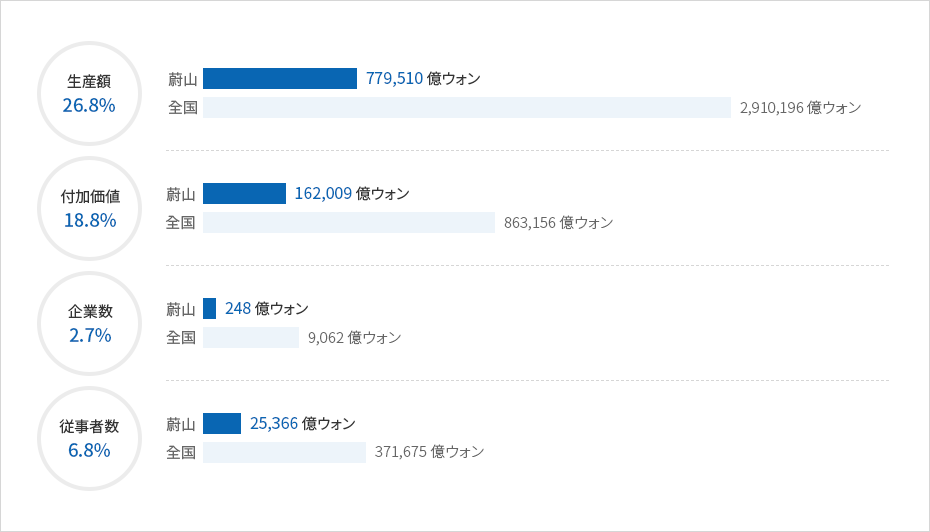This screenshot has width=930, height=532.
Task: Click the 2,910,196 億ウォン value
Action: coord(800,107)
